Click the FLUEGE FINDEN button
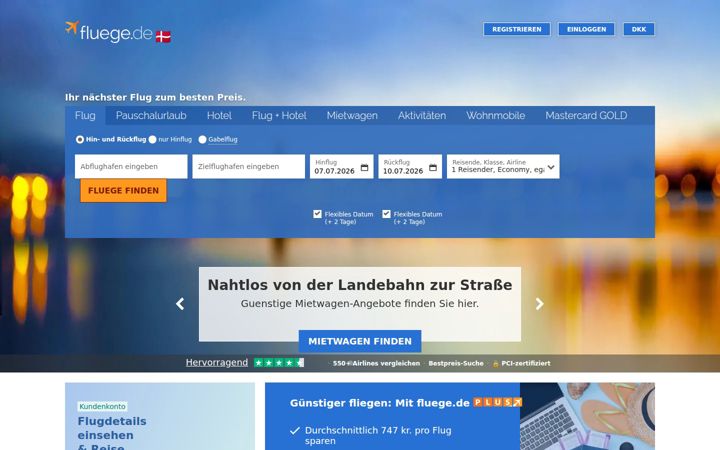 tap(124, 191)
